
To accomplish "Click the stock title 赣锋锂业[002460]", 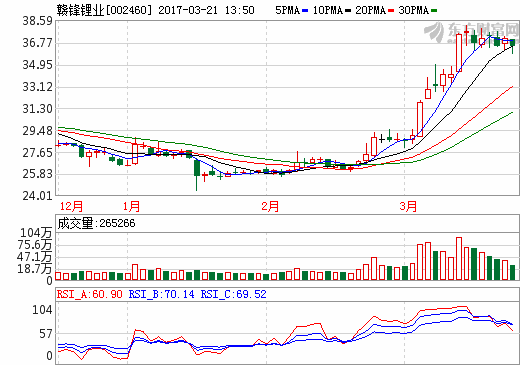I will click(x=104, y=10).
